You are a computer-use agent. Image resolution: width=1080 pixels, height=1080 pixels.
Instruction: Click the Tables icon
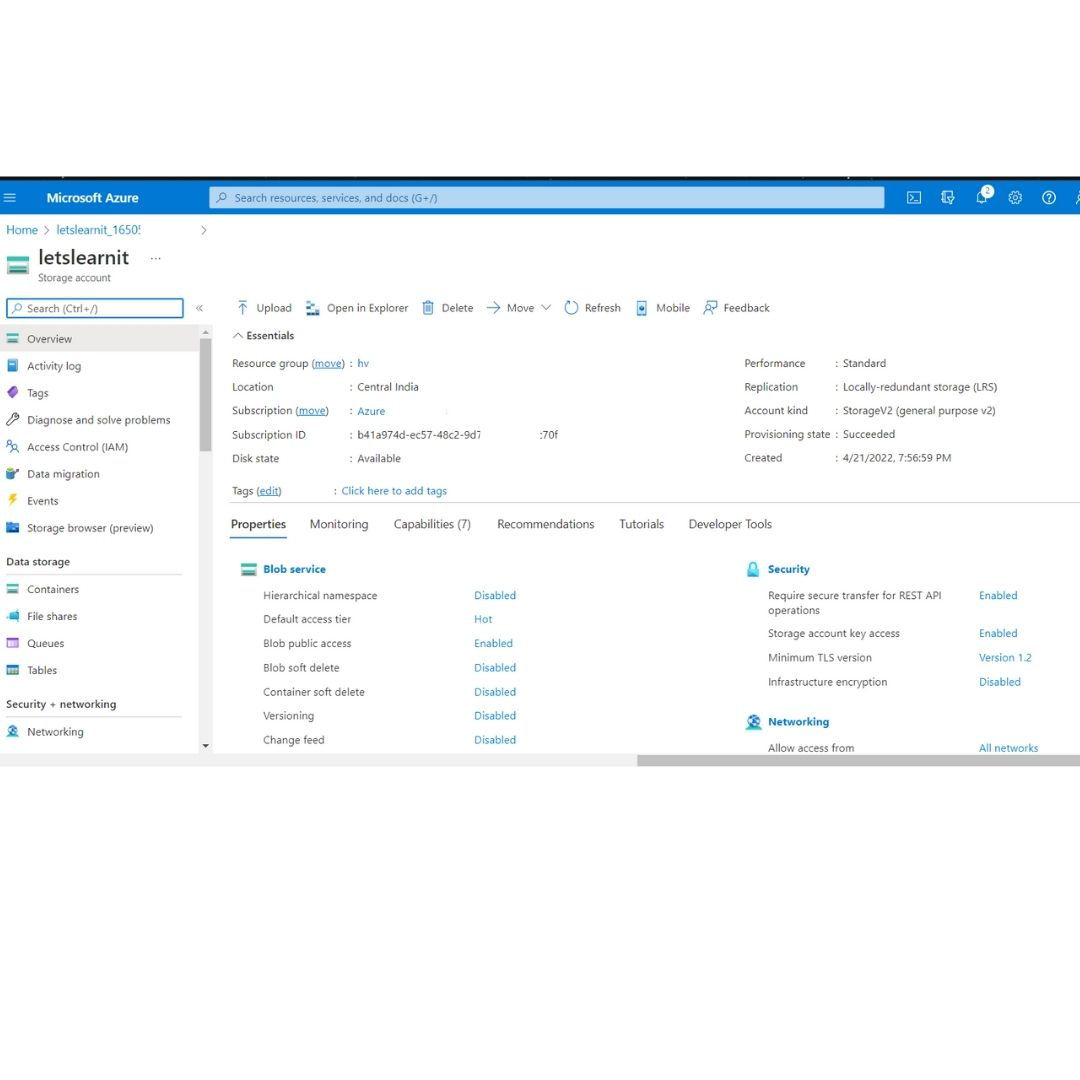point(12,669)
